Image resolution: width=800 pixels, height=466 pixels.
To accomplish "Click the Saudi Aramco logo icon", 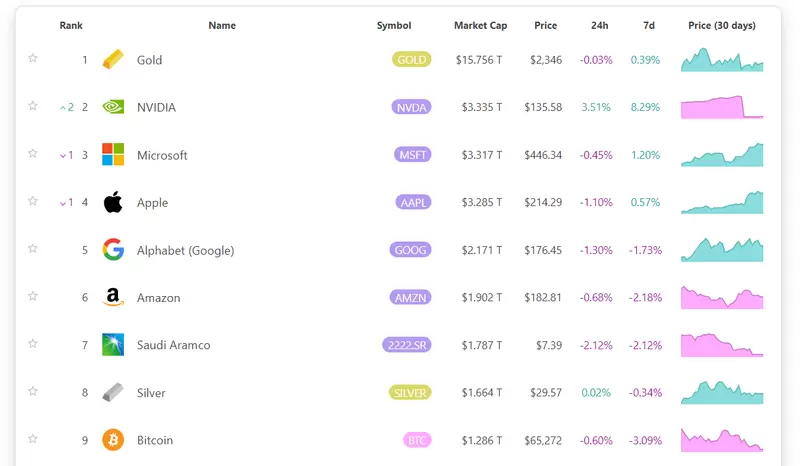I will (x=113, y=345).
